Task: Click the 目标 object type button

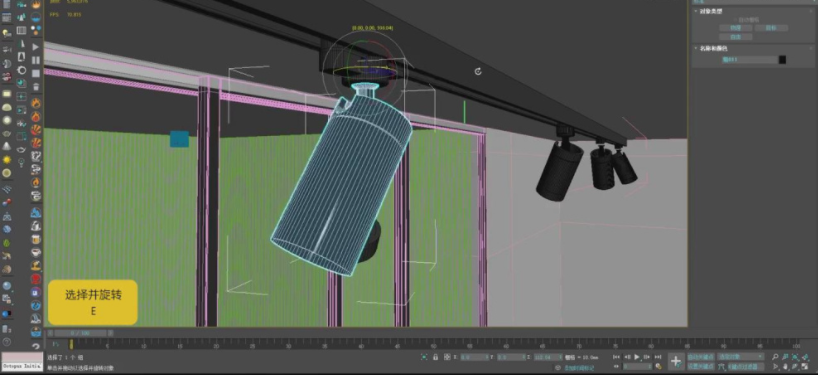Action: tap(772, 28)
